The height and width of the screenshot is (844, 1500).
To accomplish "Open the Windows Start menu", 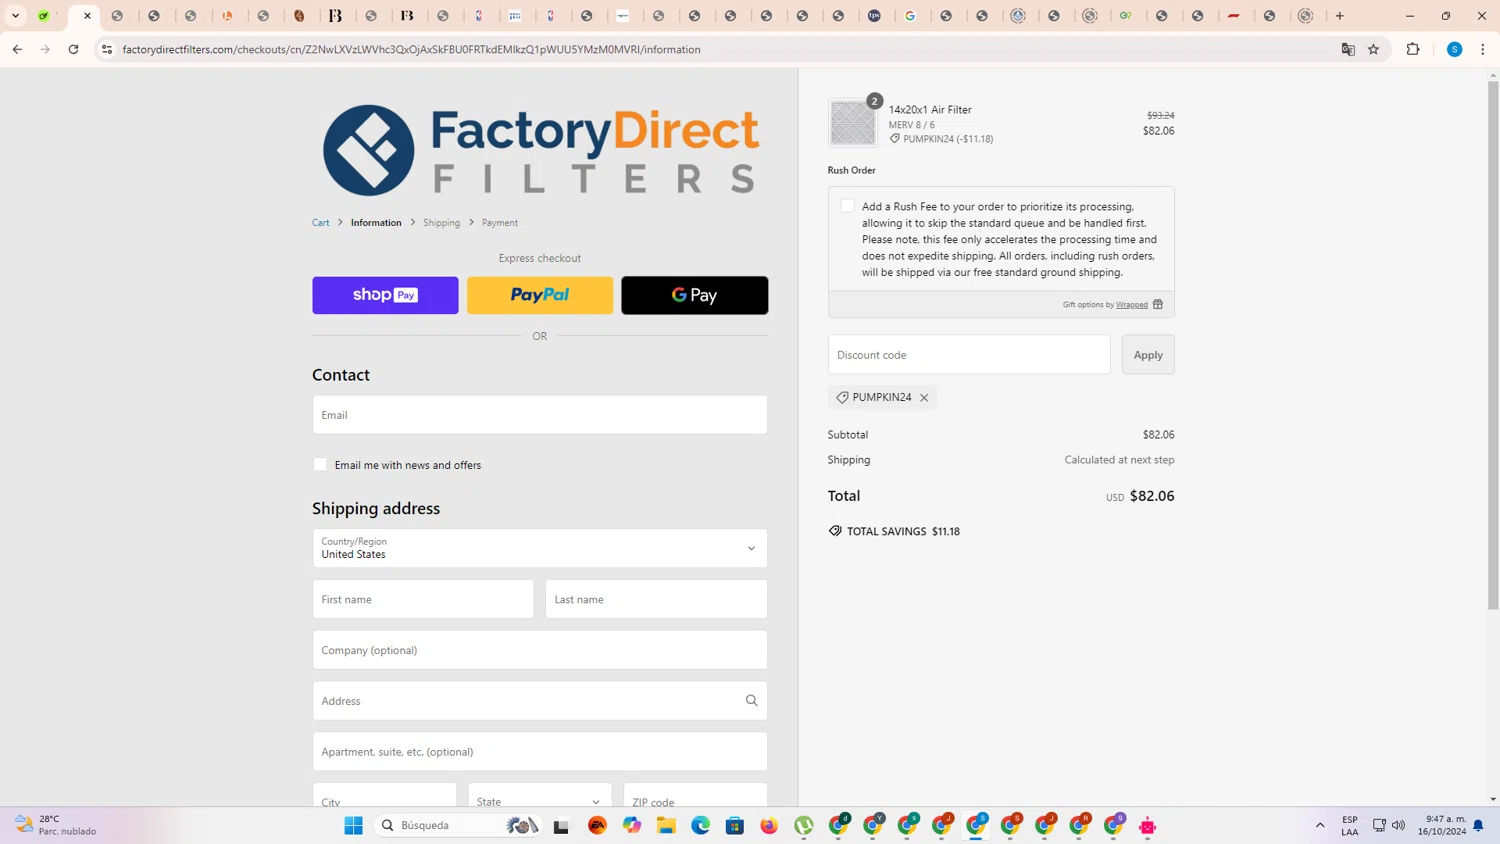I will (353, 825).
